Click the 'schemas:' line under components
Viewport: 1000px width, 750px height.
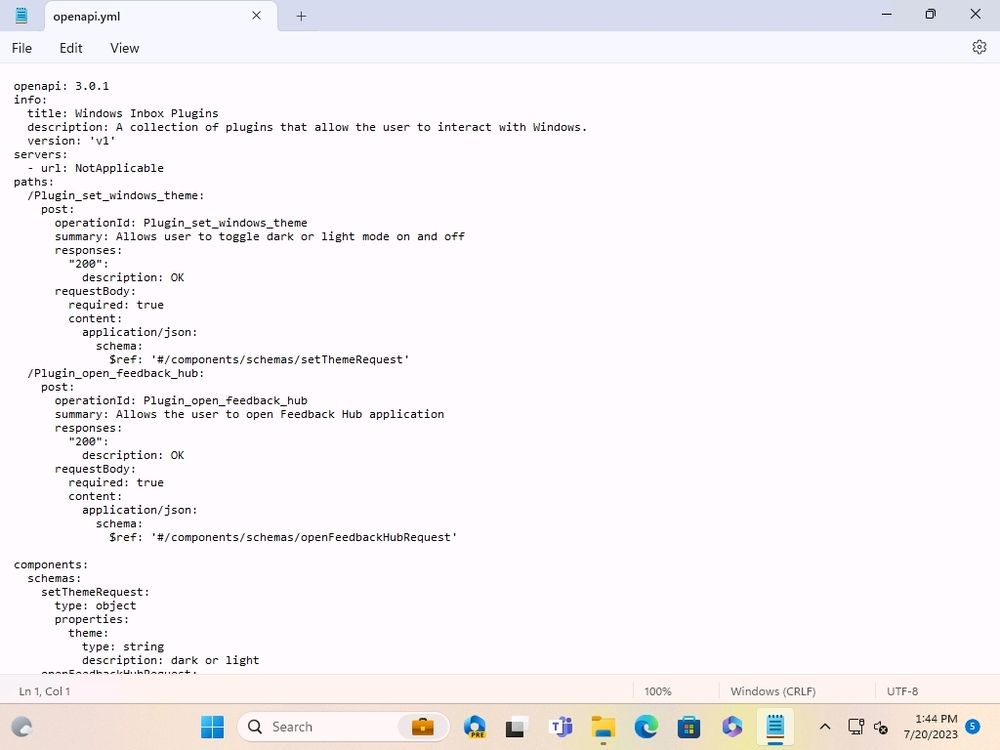[x=54, y=578]
